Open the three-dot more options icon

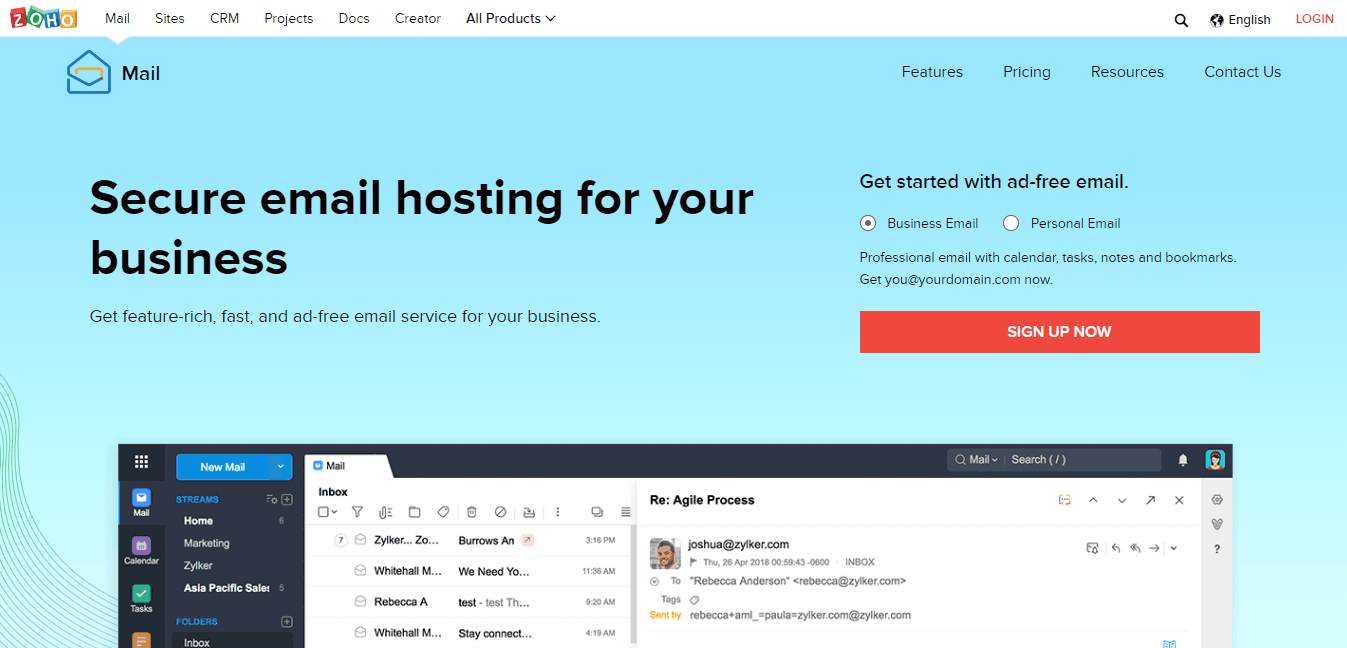[x=558, y=512]
